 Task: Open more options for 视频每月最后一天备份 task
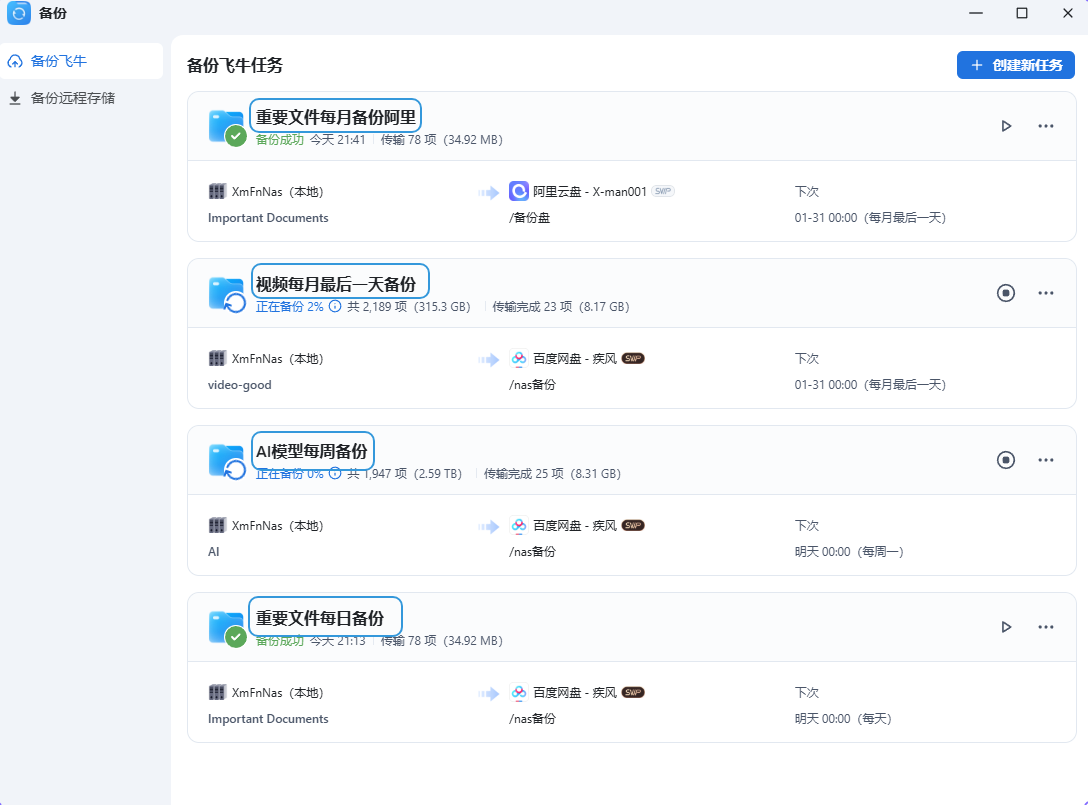coord(1046,293)
